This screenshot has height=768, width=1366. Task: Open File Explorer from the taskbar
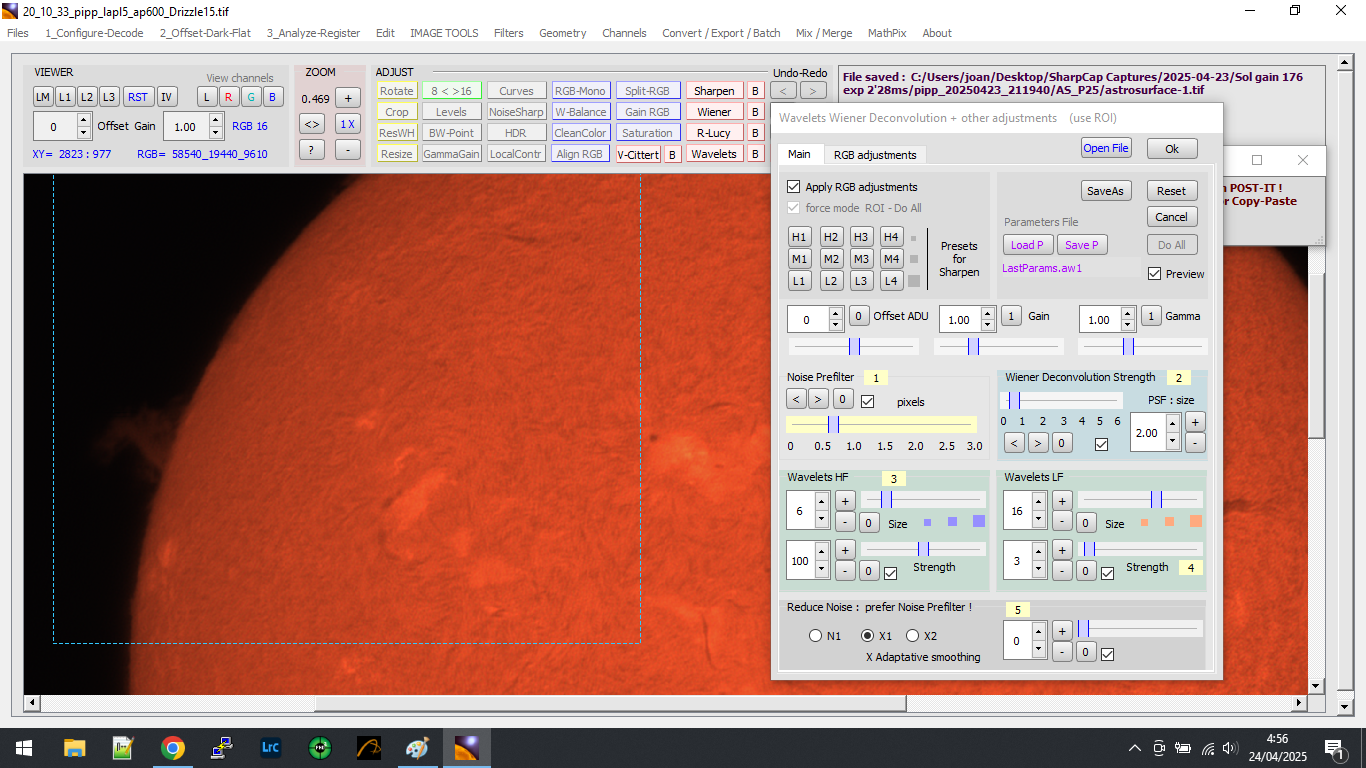[x=75, y=748]
